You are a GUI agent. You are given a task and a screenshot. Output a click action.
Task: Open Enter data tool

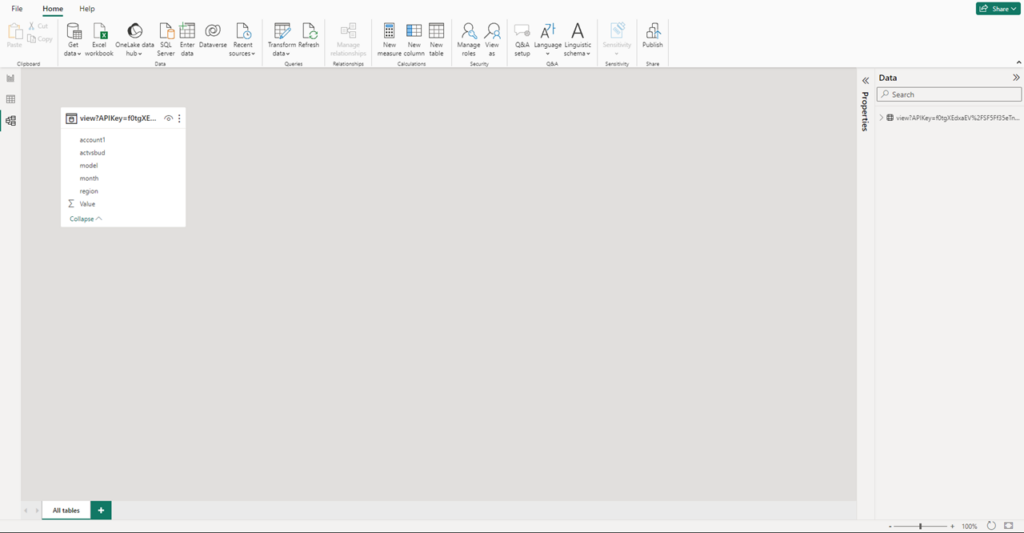pyautogui.click(x=187, y=40)
